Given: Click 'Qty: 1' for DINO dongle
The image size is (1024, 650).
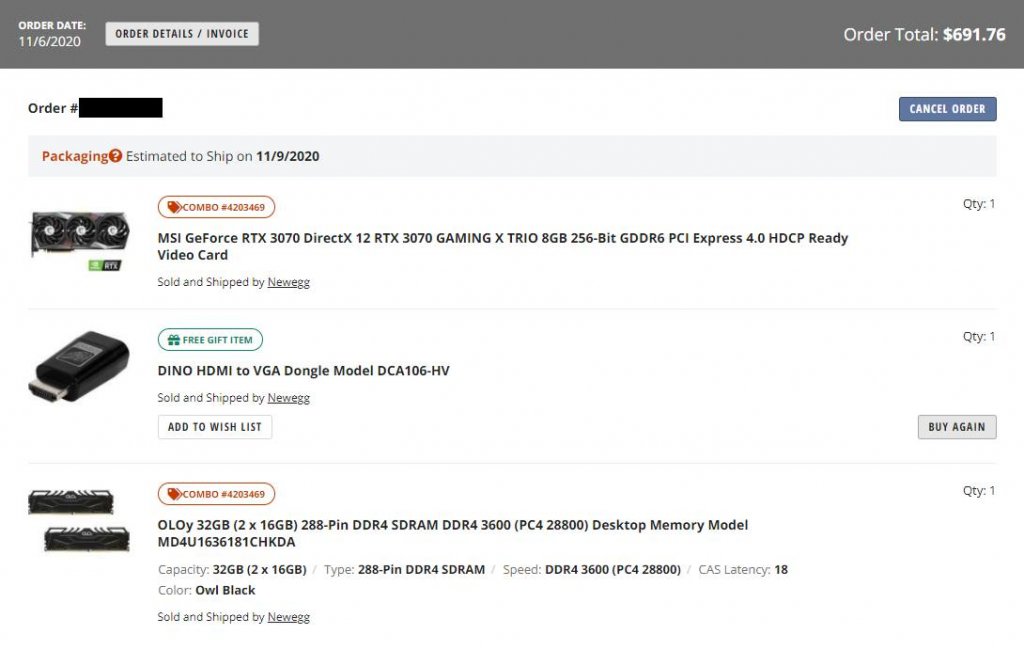Looking at the screenshot, I should (979, 336).
